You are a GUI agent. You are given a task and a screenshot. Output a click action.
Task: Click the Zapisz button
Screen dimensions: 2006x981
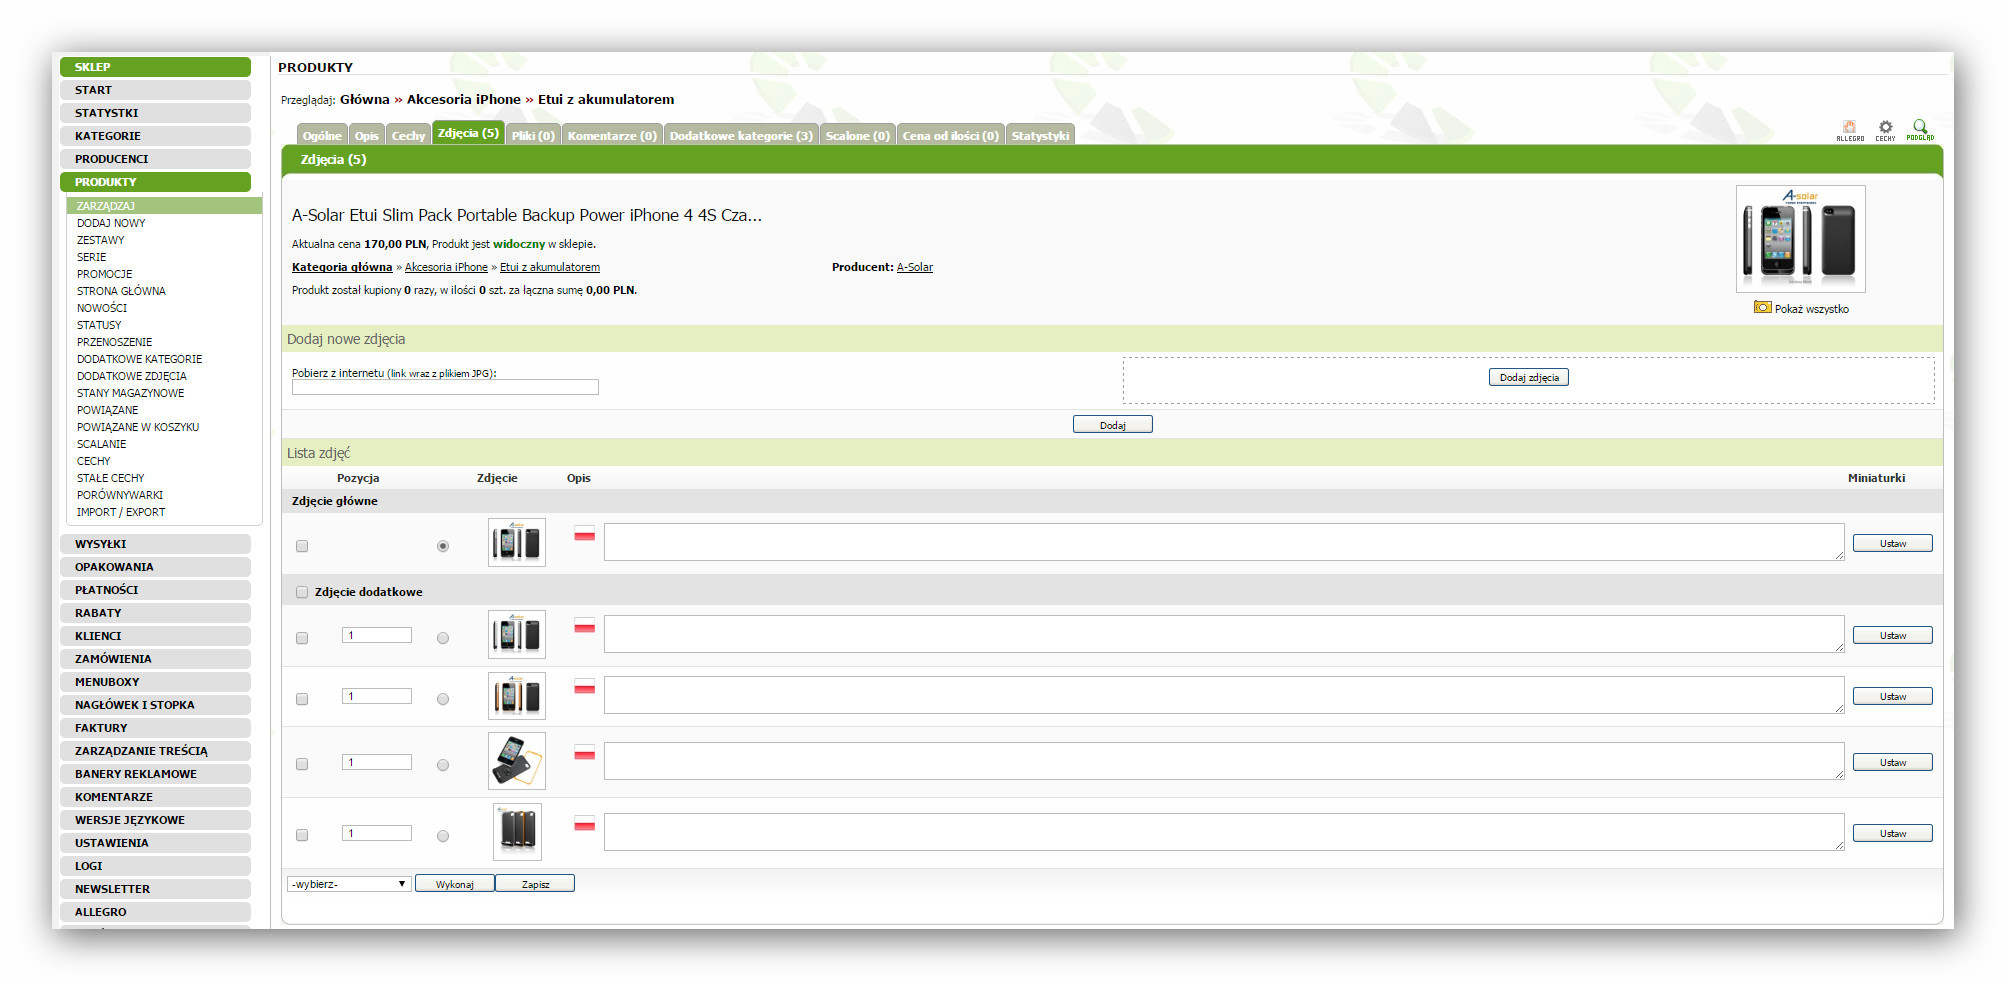535,884
